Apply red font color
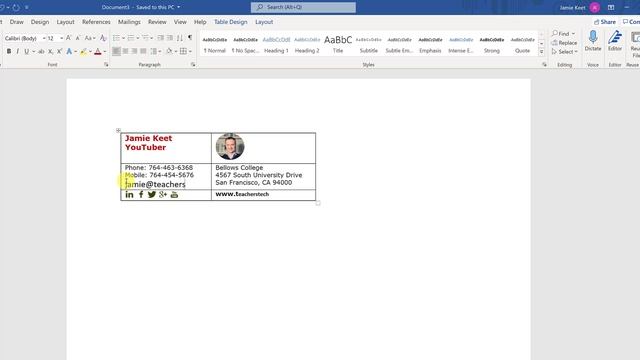 [98, 51]
